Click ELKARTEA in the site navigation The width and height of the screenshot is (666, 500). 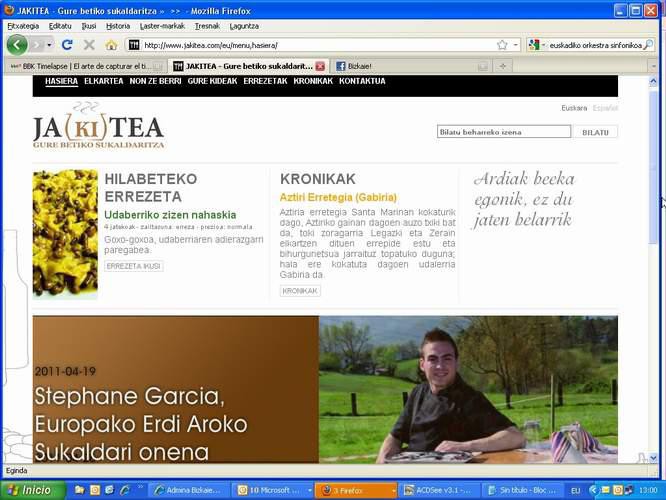point(104,81)
